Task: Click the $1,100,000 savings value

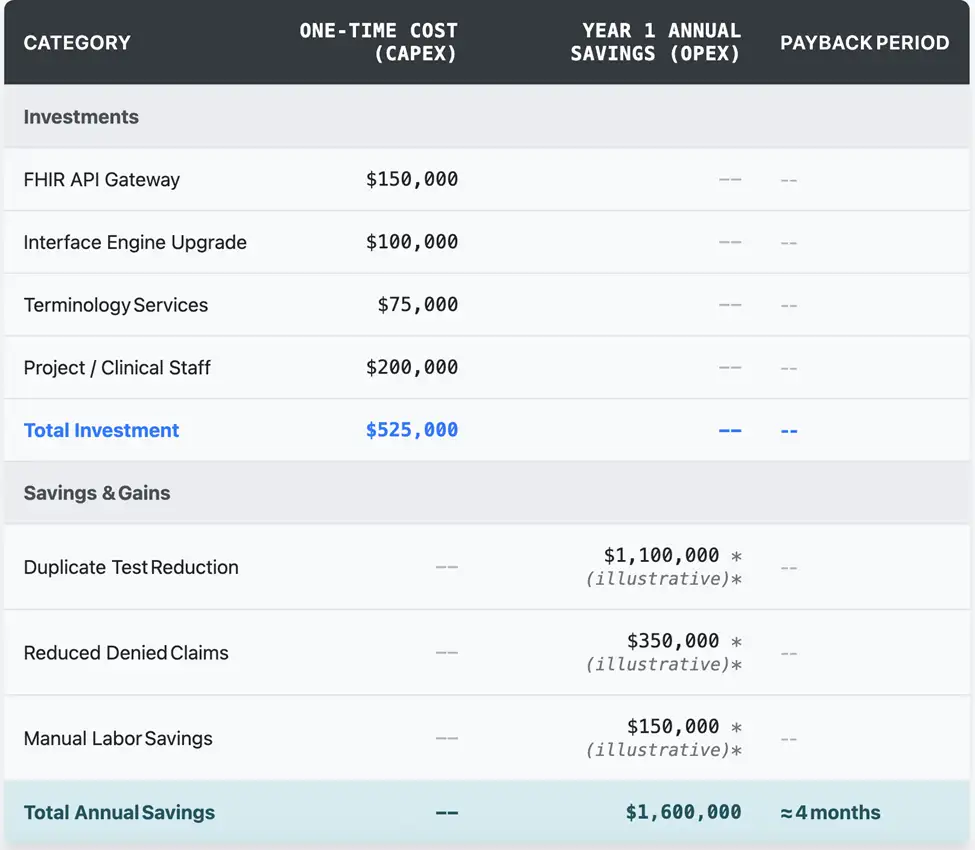Action: pos(661,556)
